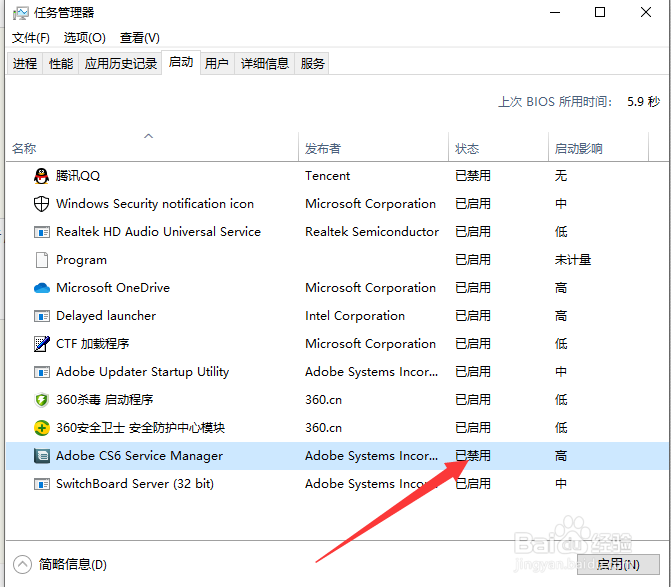Switch to the 性能 tab
Screen dimensions: 671x587
click(x=61, y=63)
